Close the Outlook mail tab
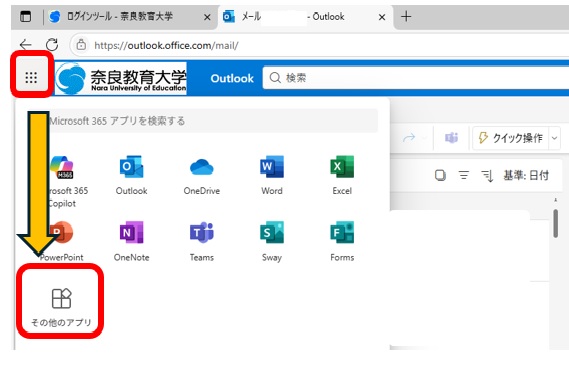The image size is (569, 371). tap(382, 17)
